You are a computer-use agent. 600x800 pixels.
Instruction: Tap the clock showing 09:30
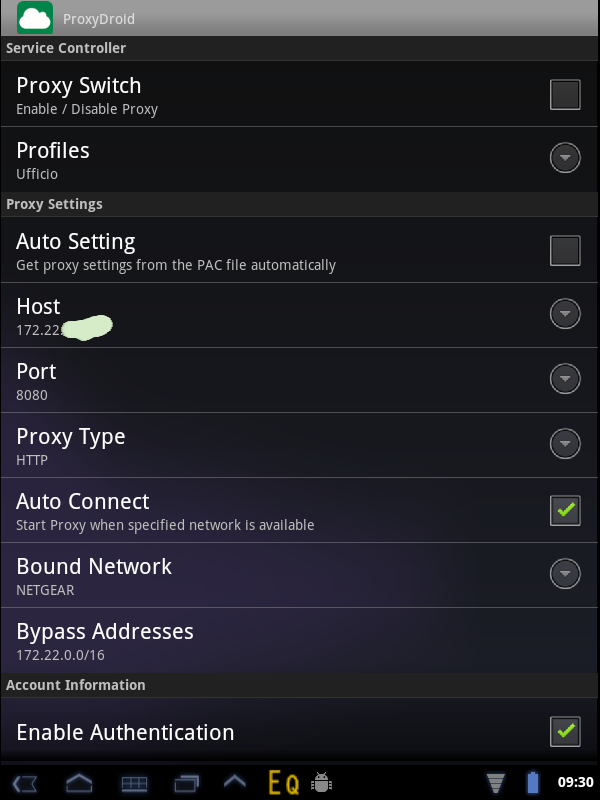[x=576, y=782]
